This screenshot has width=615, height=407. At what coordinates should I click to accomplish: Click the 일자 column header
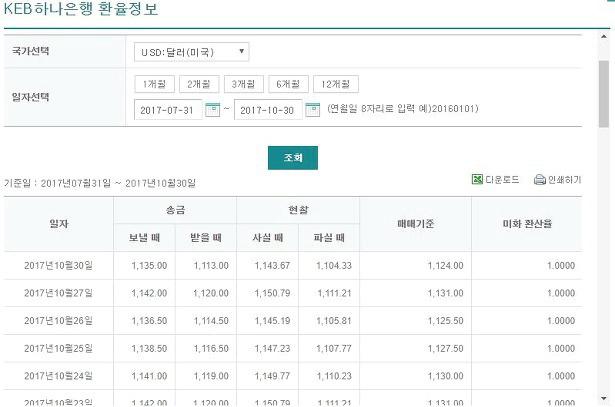point(59,224)
